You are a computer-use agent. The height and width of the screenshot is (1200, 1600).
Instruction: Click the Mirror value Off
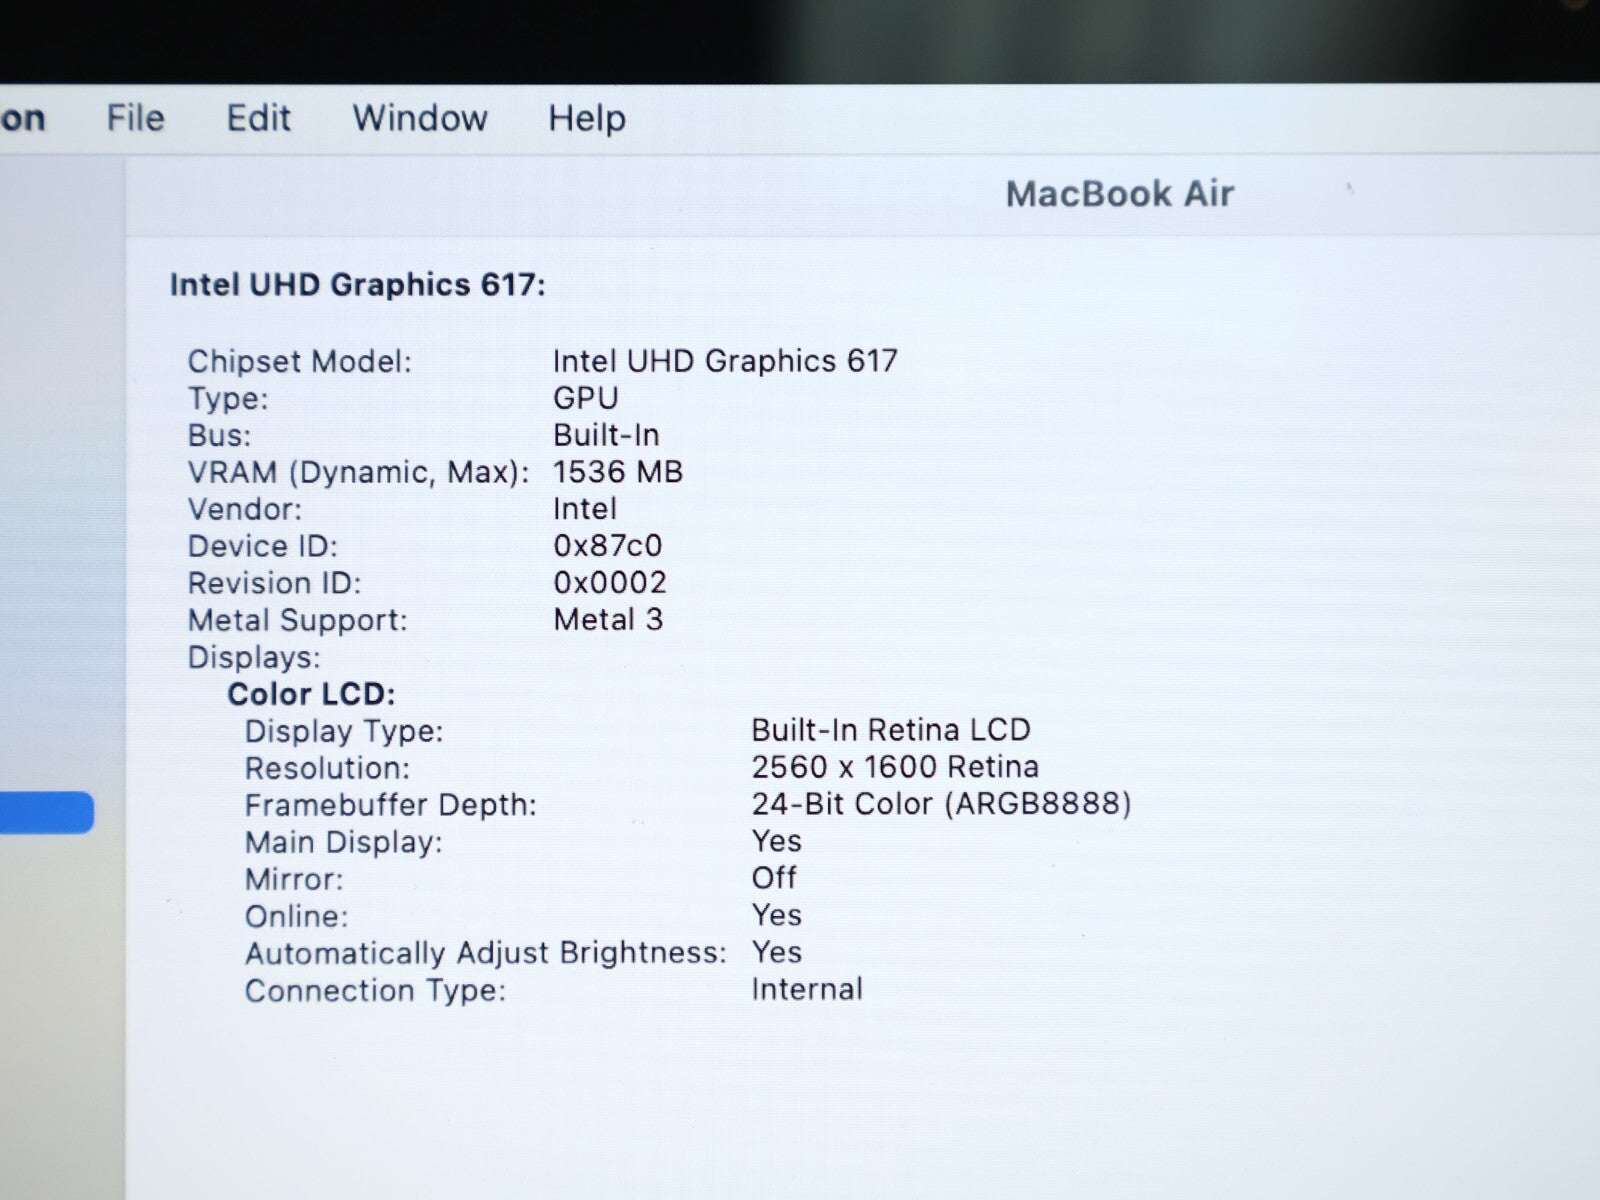[x=774, y=878]
